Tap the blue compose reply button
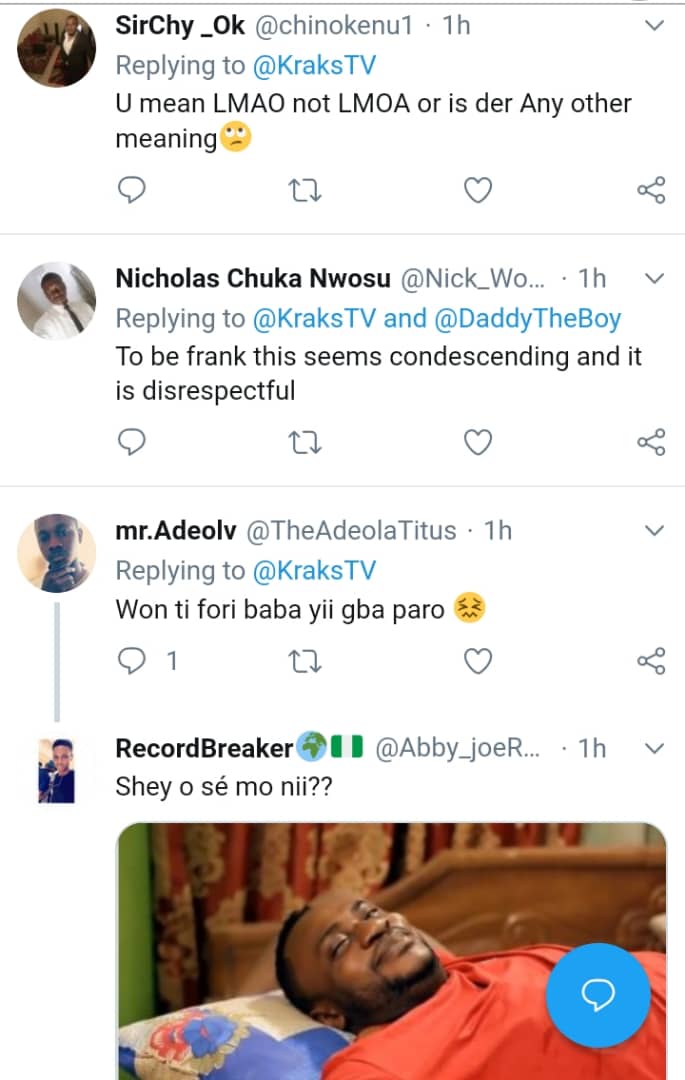Image resolution: width=685 pixels, height=1080 pixels. [598, 993]
